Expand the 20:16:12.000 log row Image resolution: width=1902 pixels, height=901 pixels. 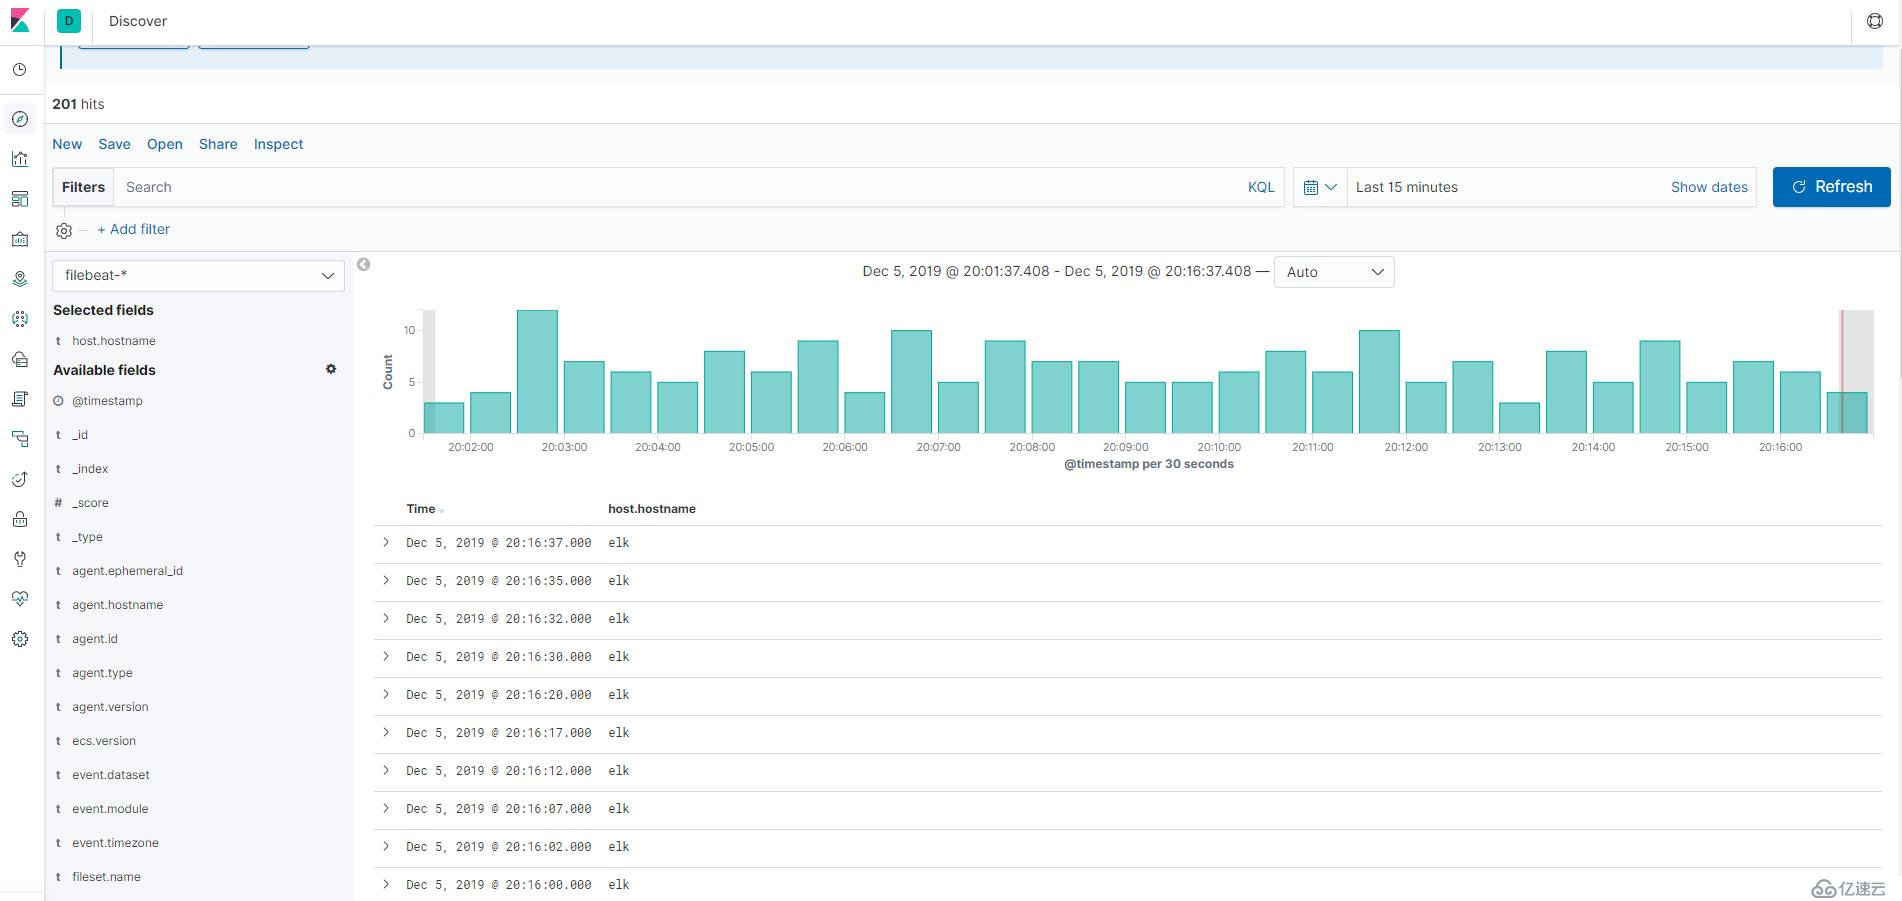pos(386,771)
